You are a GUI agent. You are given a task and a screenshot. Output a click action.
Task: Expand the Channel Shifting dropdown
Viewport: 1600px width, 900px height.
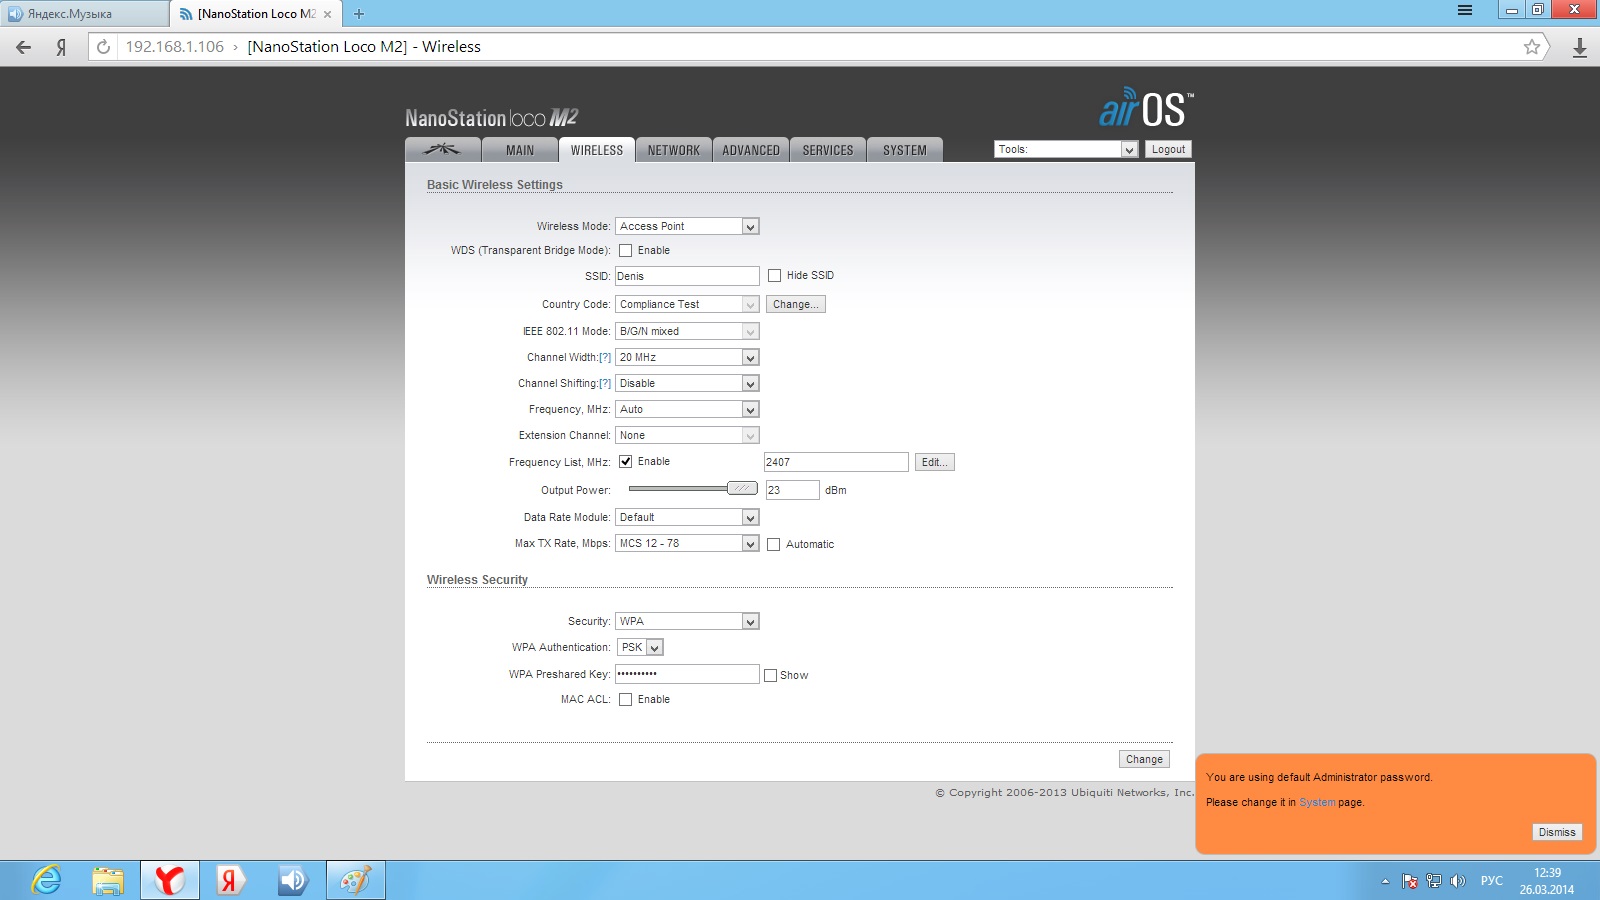pos(687,384)
